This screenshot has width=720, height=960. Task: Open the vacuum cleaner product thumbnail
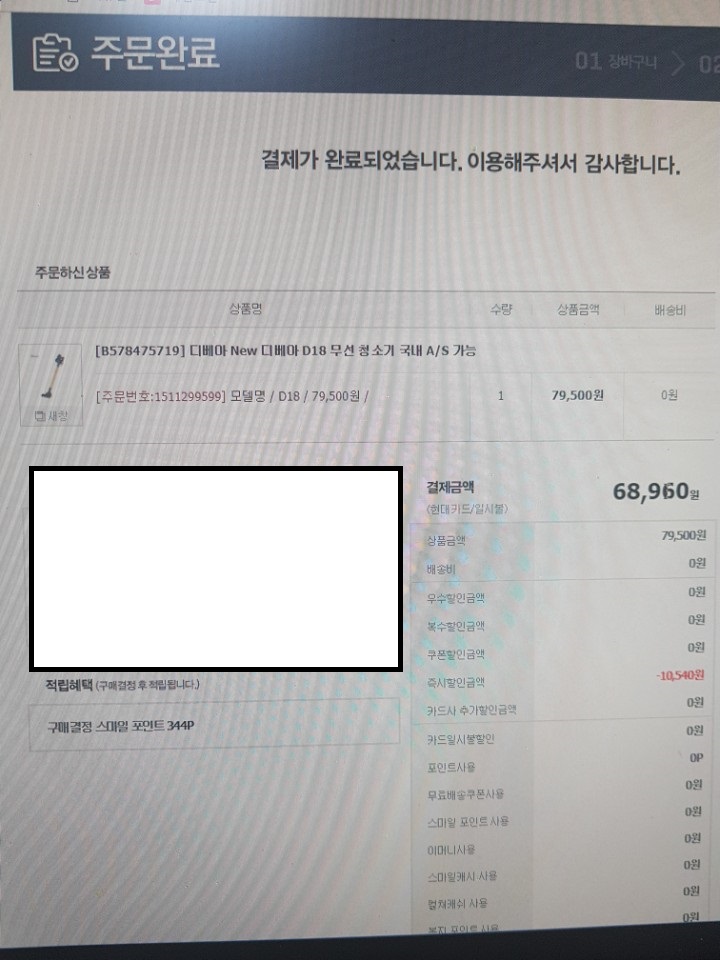tap(51, 377)
